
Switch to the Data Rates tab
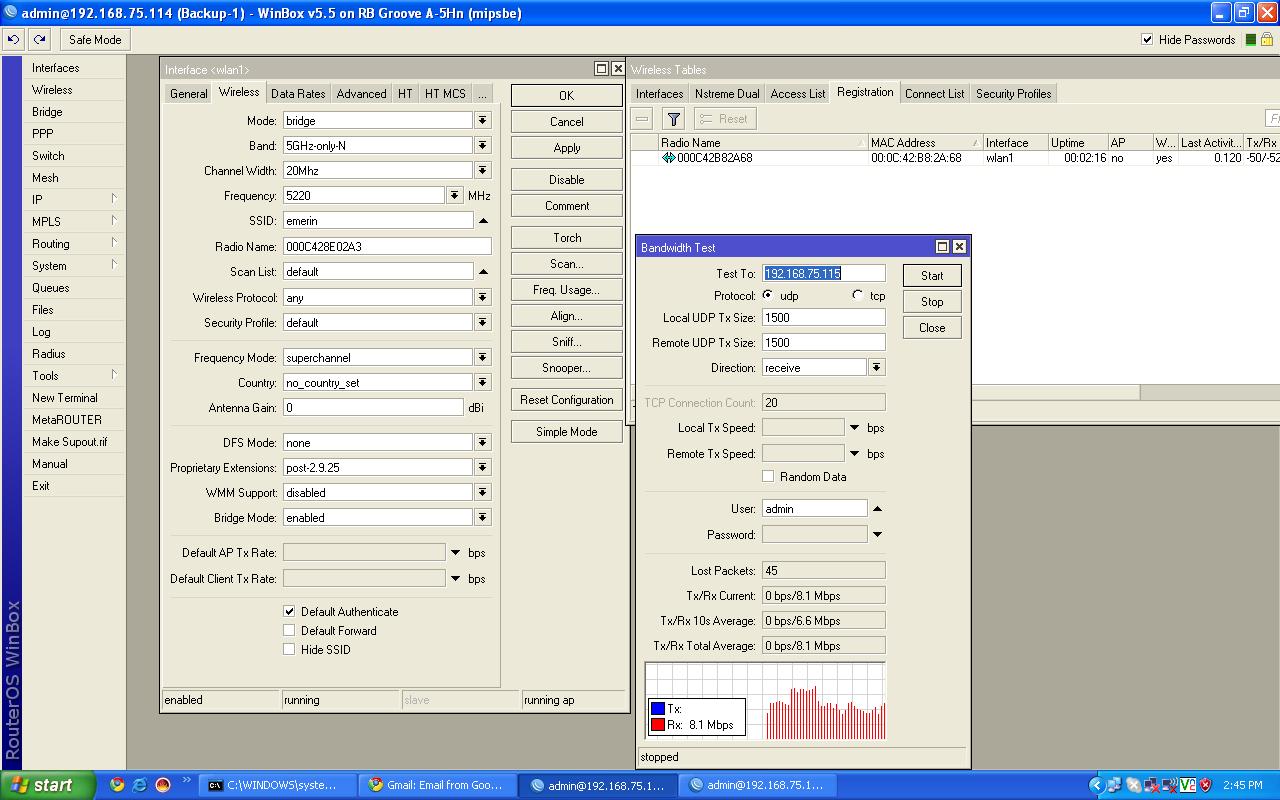tap(298, 94)
